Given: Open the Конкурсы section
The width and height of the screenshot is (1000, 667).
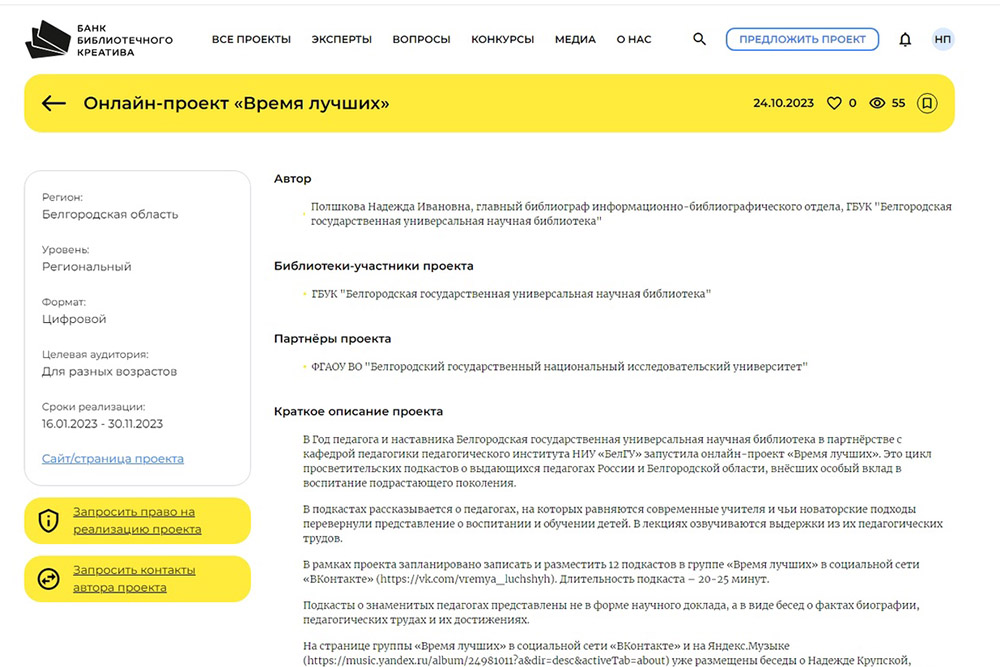Looking at the screenshot, I should [x=502, y=40].
